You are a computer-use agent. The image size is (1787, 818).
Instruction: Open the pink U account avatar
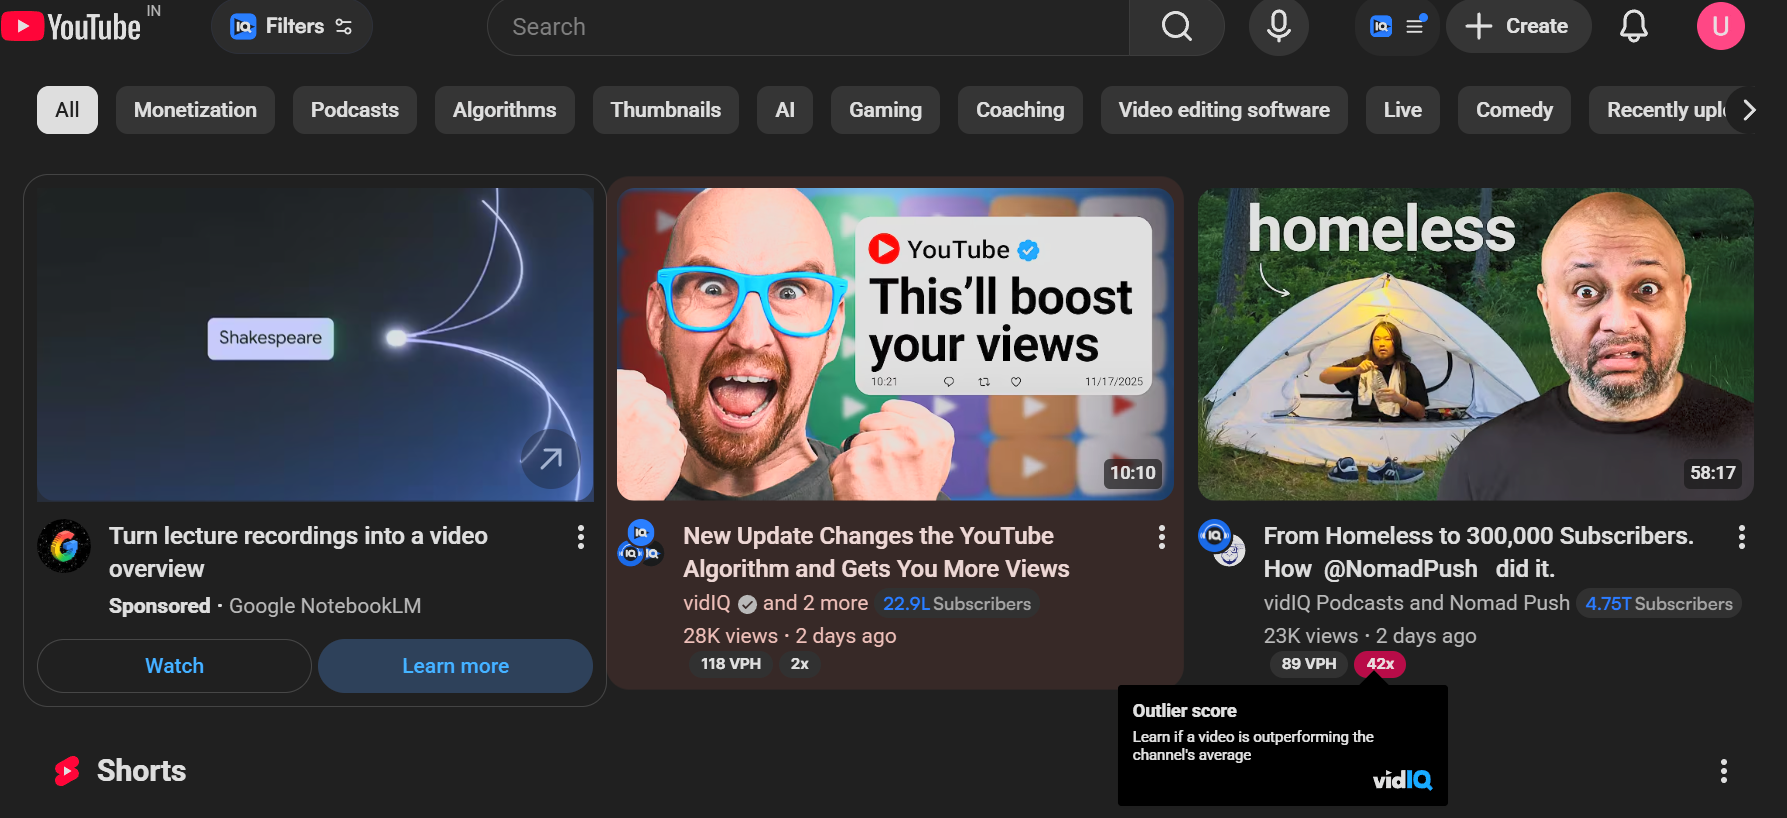pos(1720,26)
